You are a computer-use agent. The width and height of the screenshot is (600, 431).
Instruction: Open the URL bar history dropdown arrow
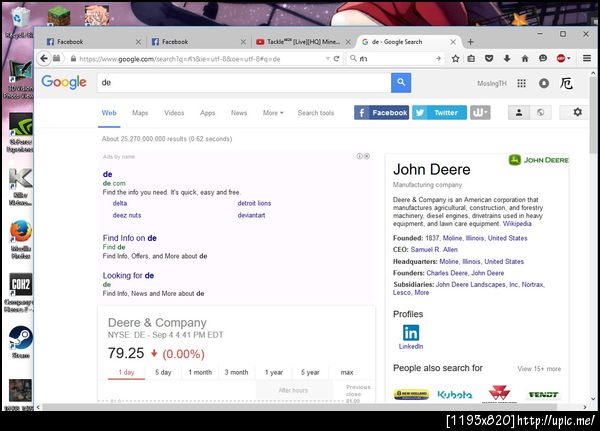pos(328,59)
